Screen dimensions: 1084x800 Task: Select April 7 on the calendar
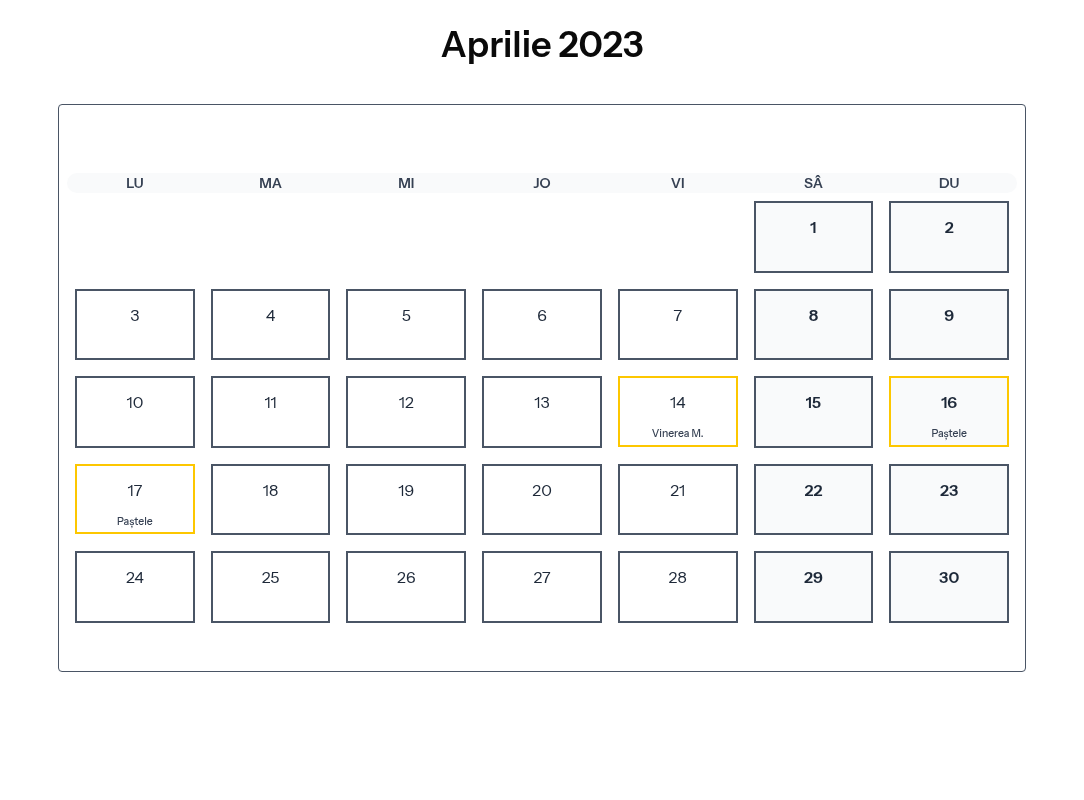(677, 324)
